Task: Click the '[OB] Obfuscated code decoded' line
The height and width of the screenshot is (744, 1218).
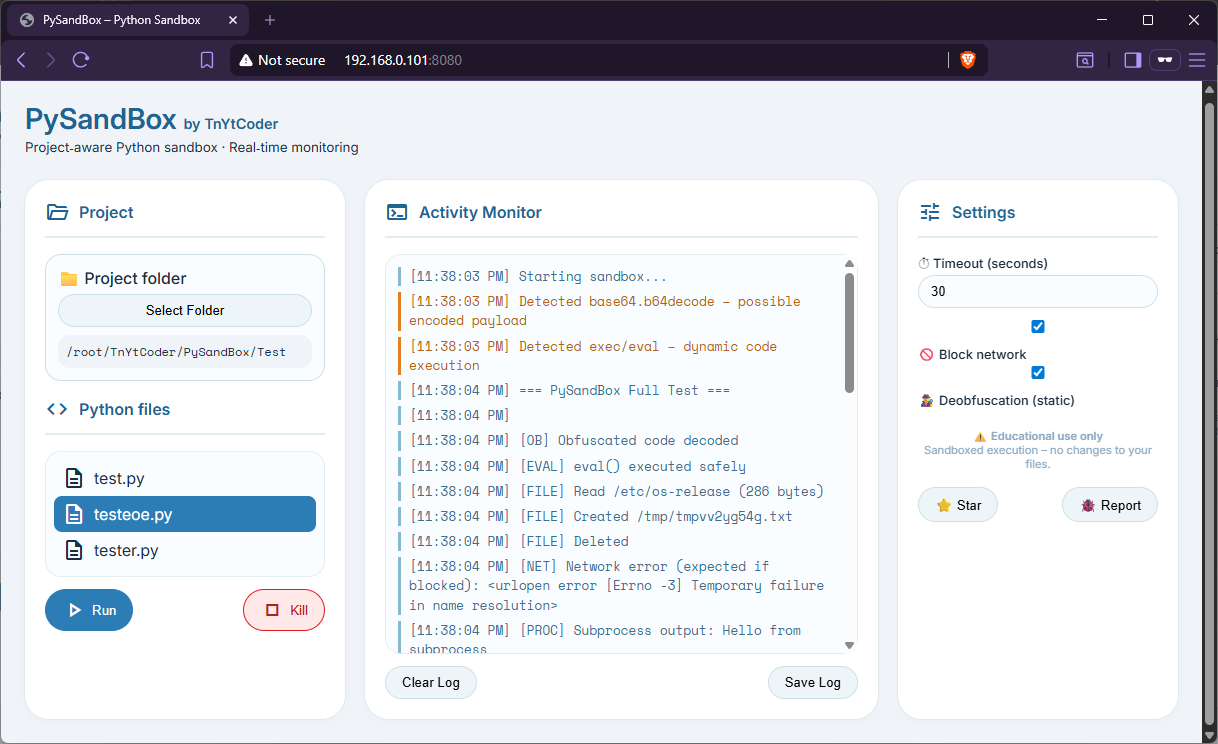Action: (x=620, y=440)
